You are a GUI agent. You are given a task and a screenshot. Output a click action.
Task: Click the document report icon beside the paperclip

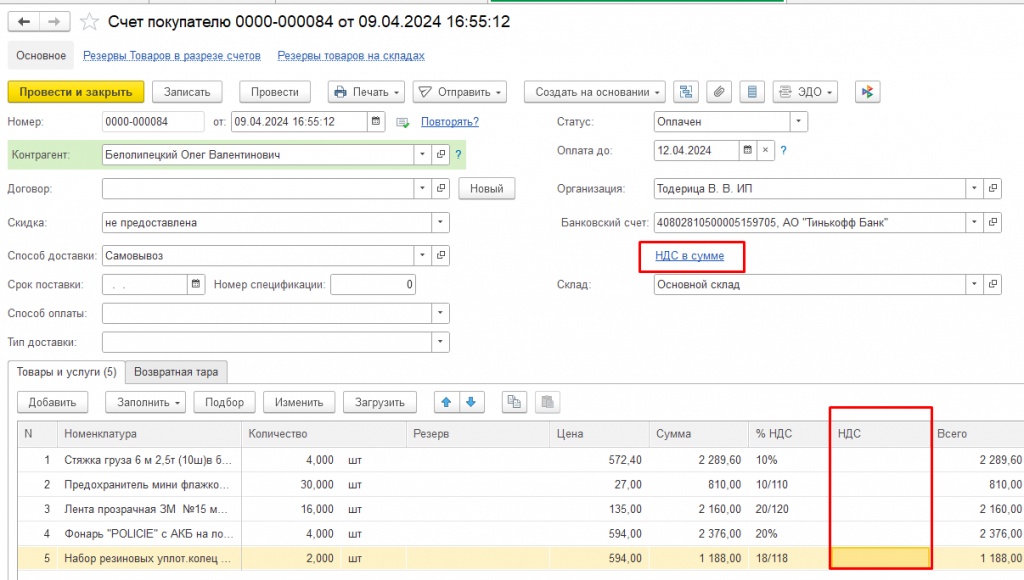tap(752, 92)
